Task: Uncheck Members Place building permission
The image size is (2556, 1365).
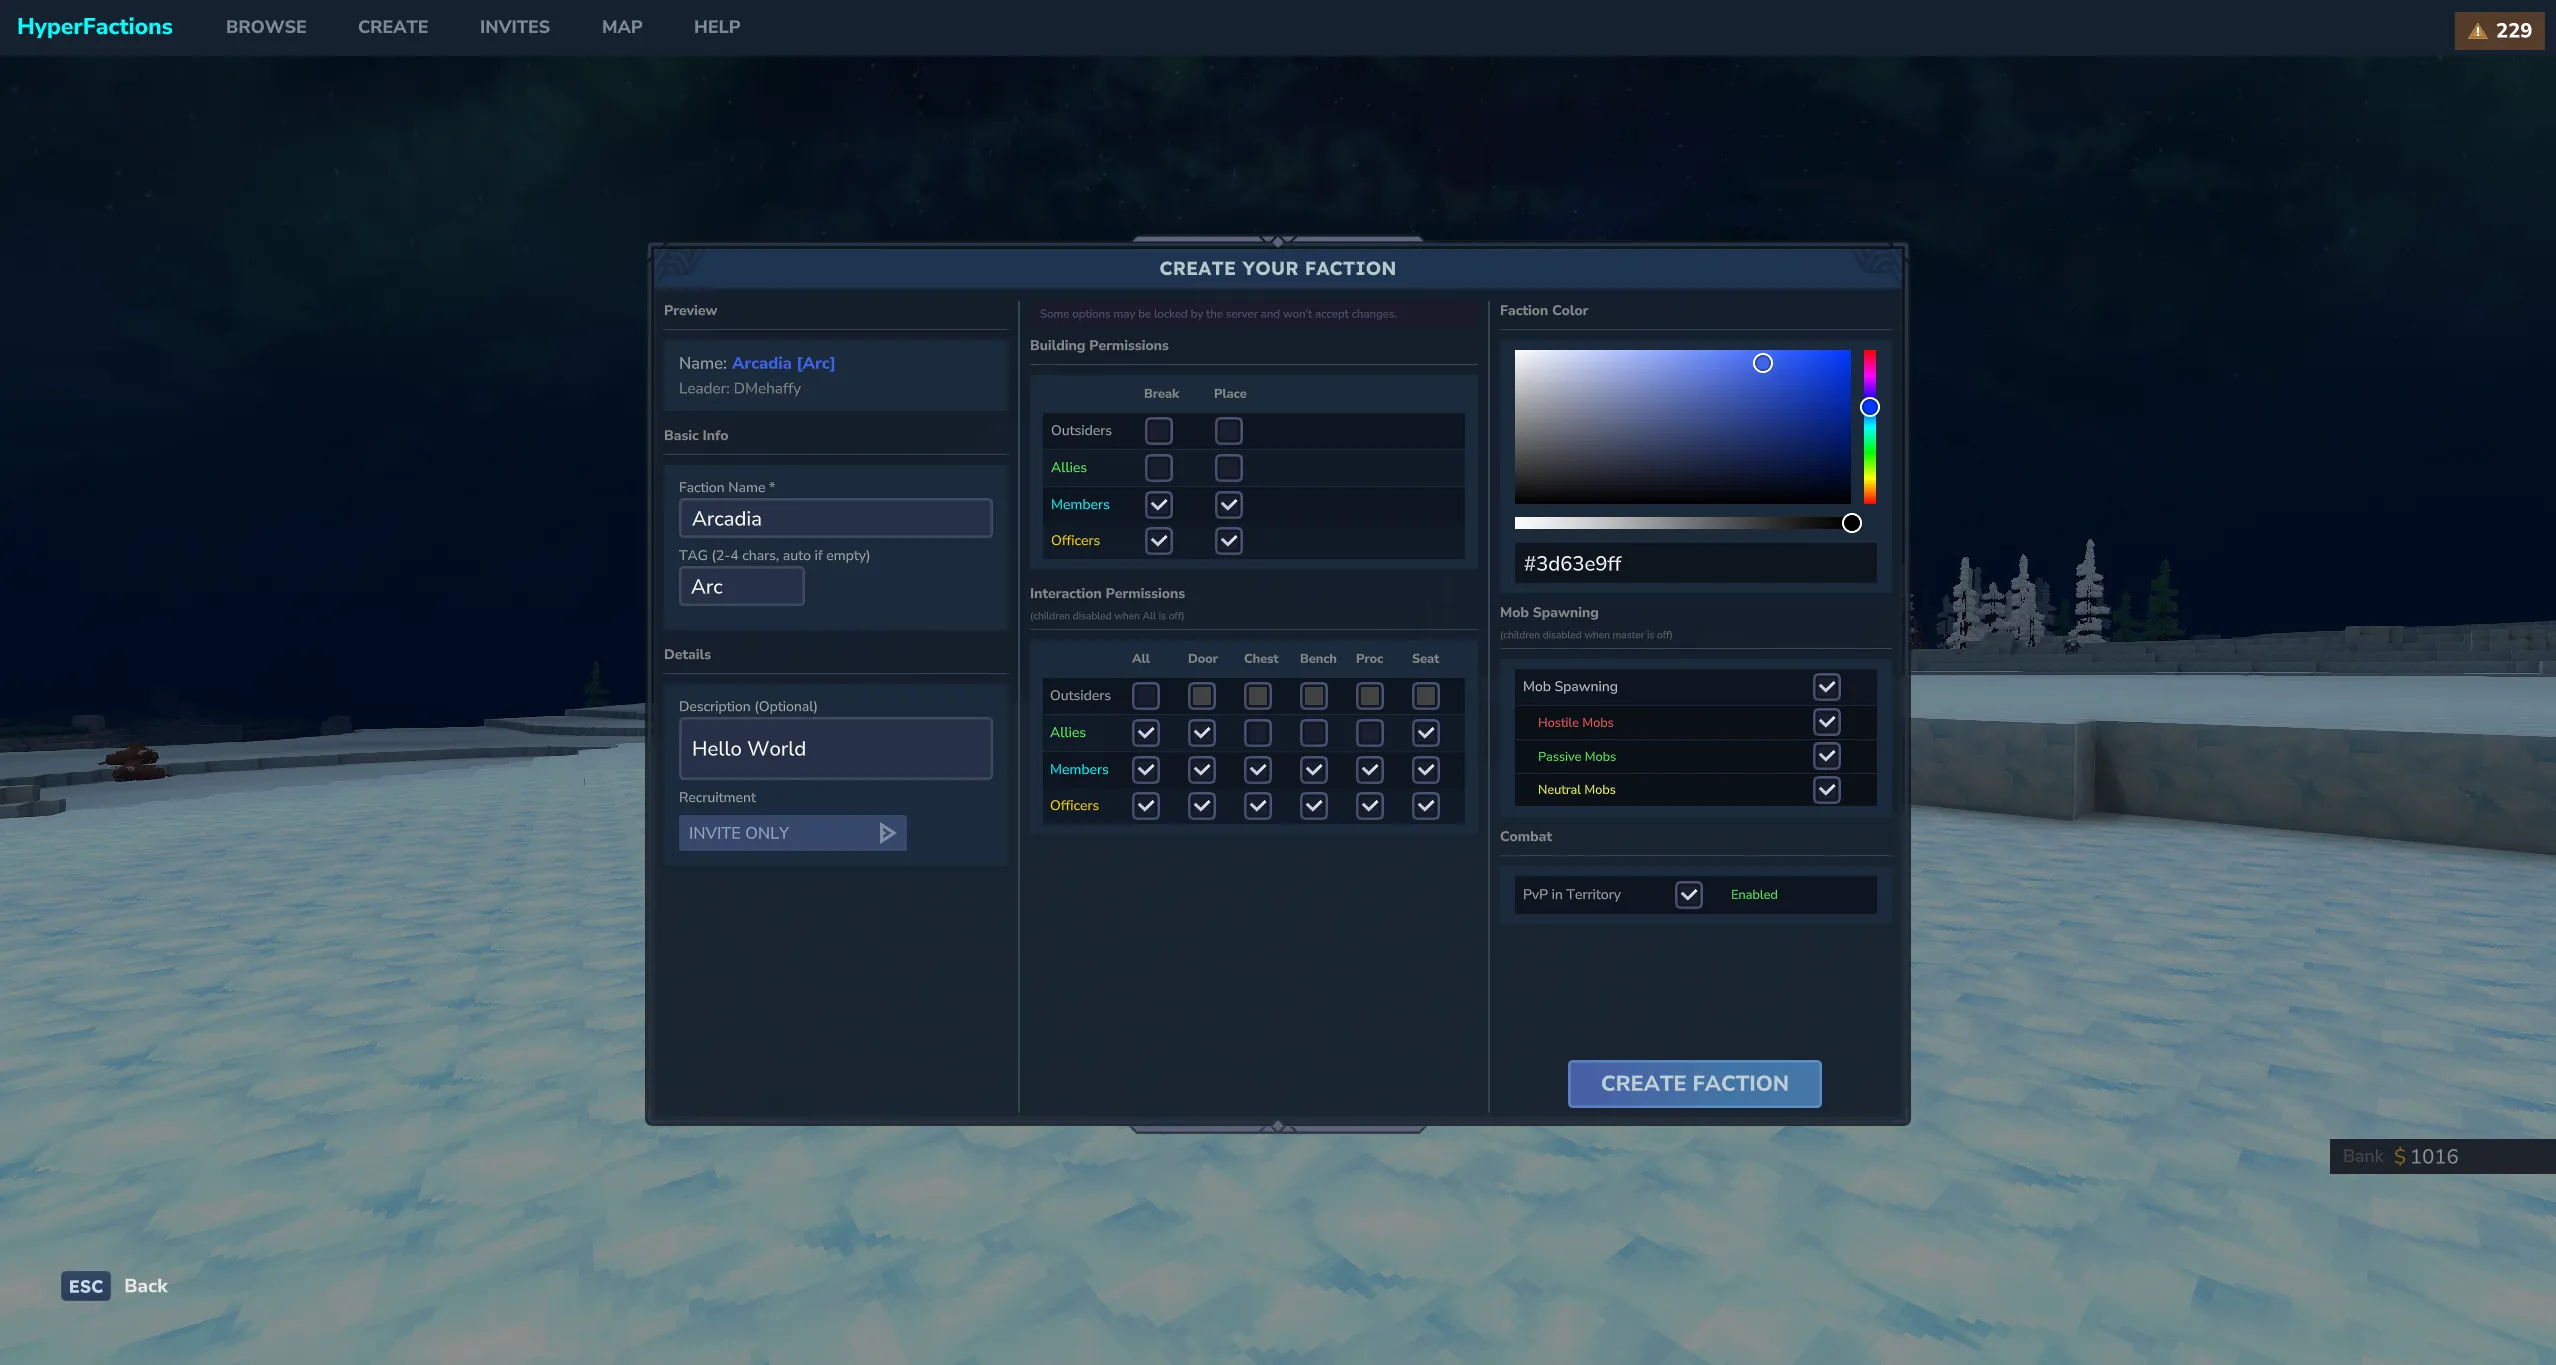Action: 1228,505
